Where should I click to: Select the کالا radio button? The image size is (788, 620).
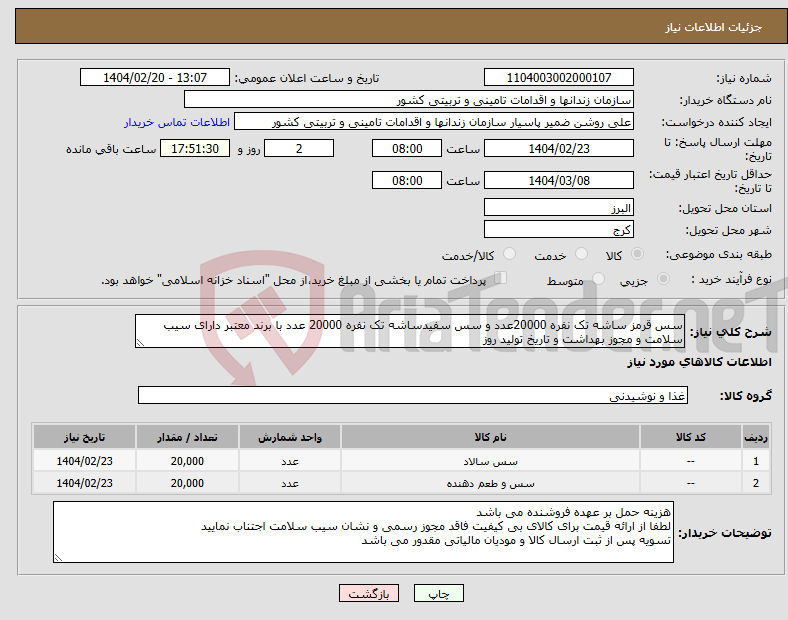tap(637, 254)
